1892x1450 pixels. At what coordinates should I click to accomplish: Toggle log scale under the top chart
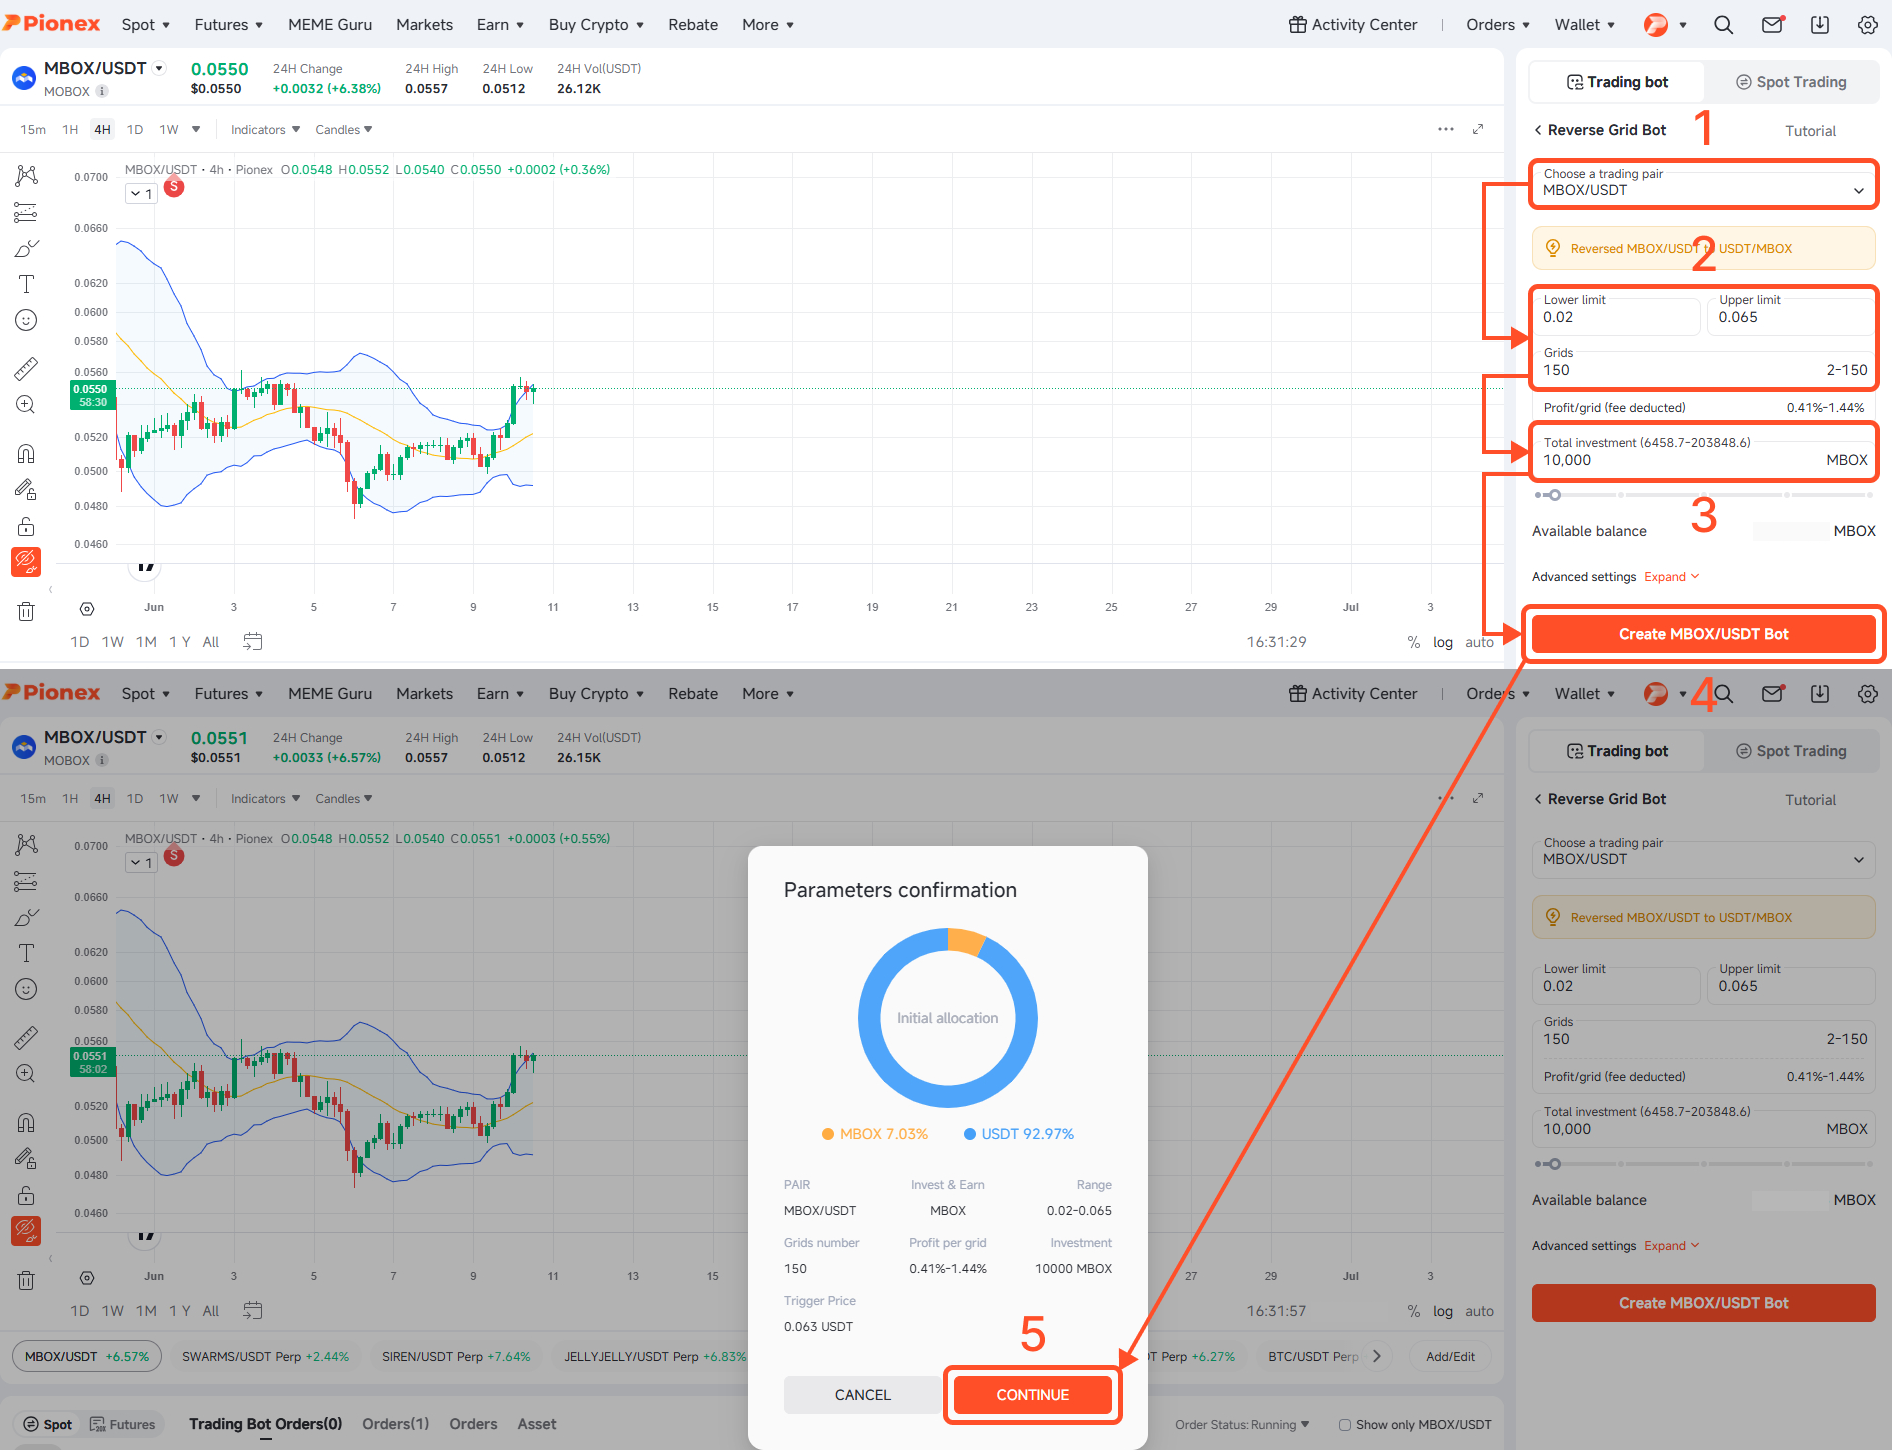pos(1443,642)
